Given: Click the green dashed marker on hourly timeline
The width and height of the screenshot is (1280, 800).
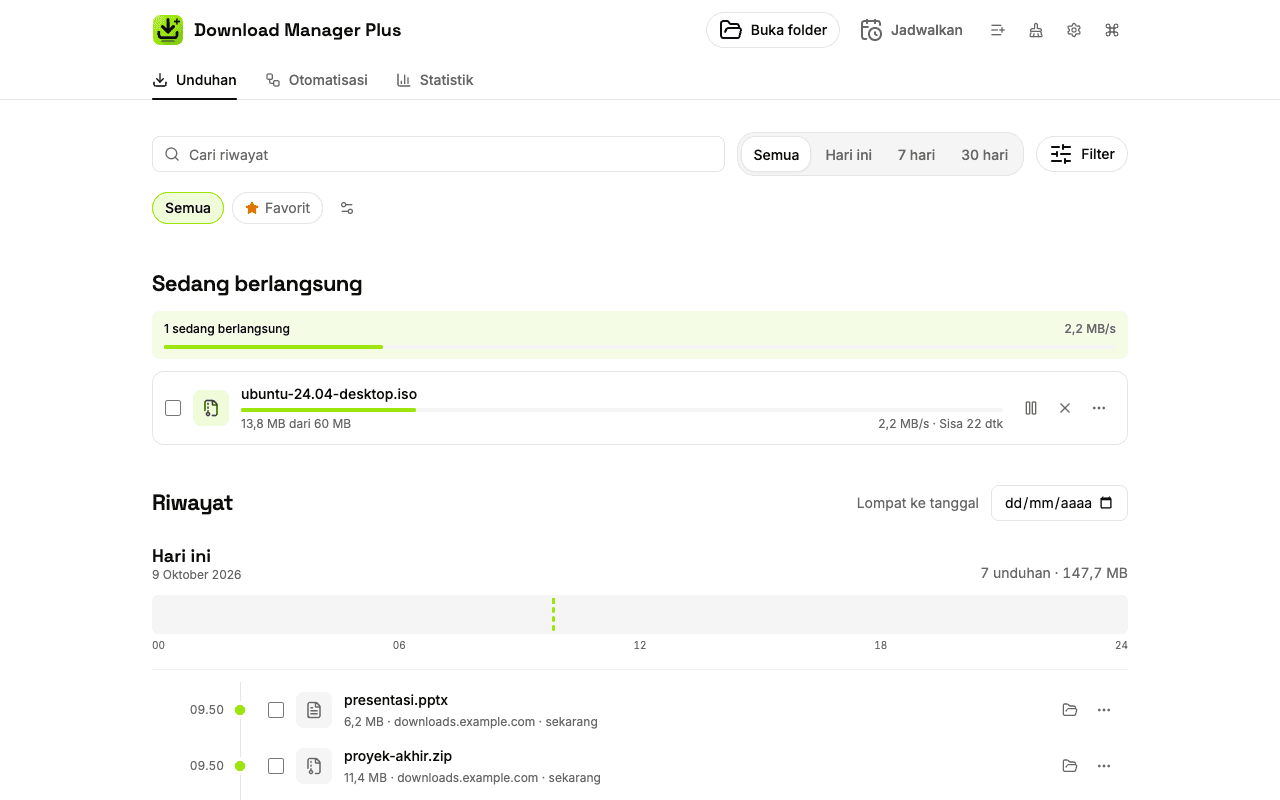Looking at the screenshot, I should coord(553,614).
